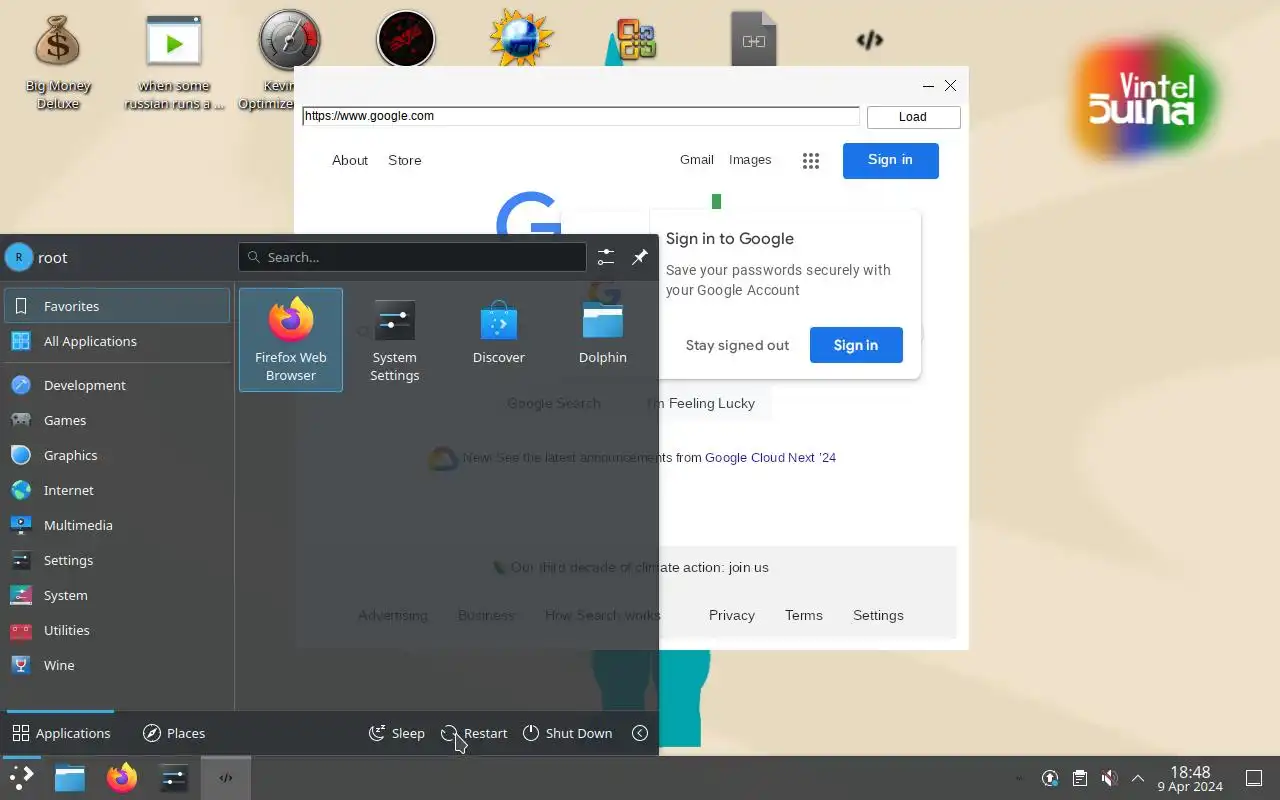
Task: Click the top-right blue Sign in button
Action: 890,160
